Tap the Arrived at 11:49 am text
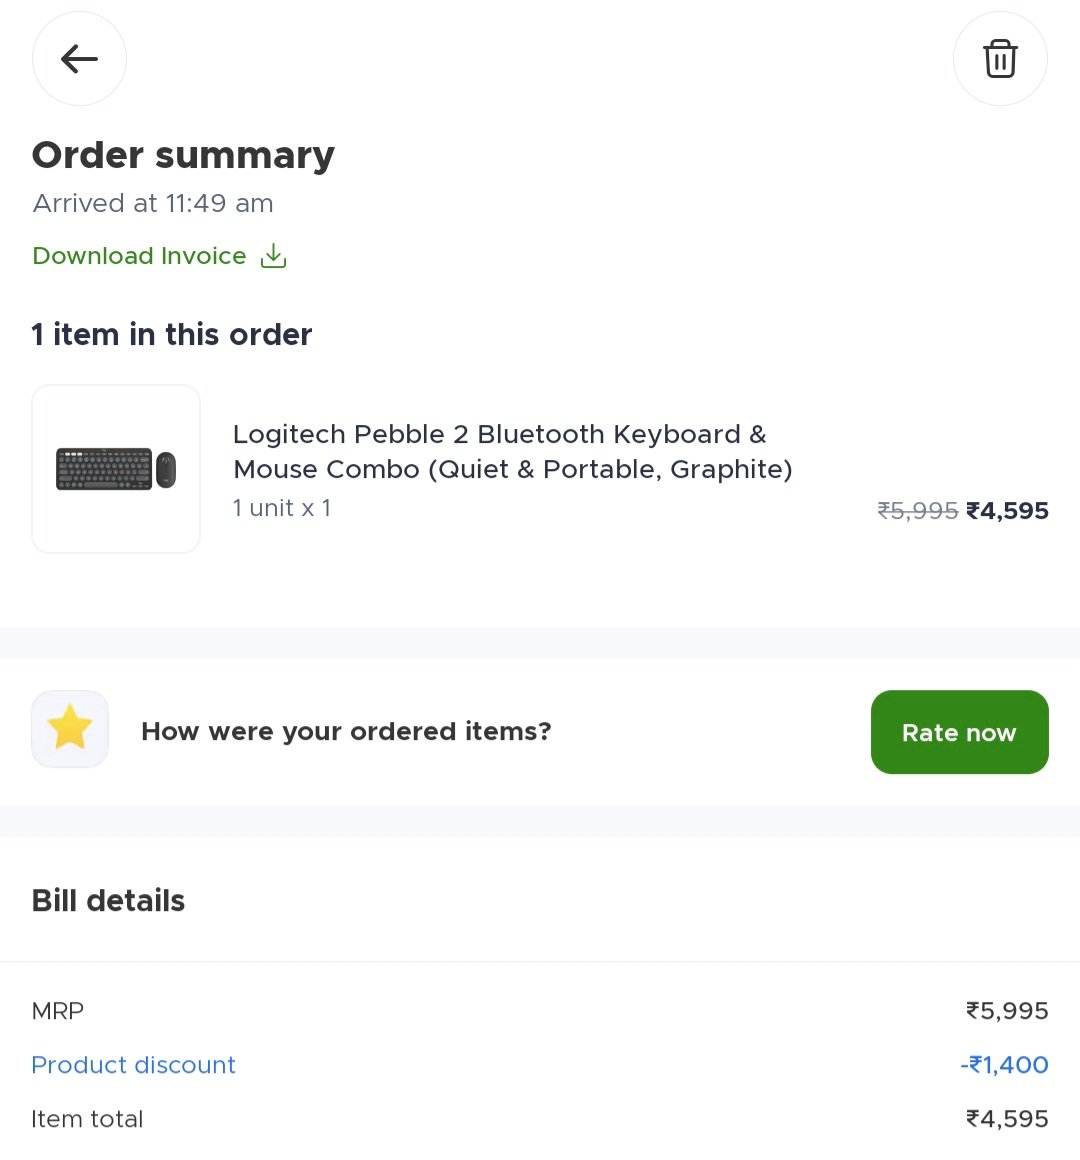This screenshot has width=1080, height=1160. (153, 203)
